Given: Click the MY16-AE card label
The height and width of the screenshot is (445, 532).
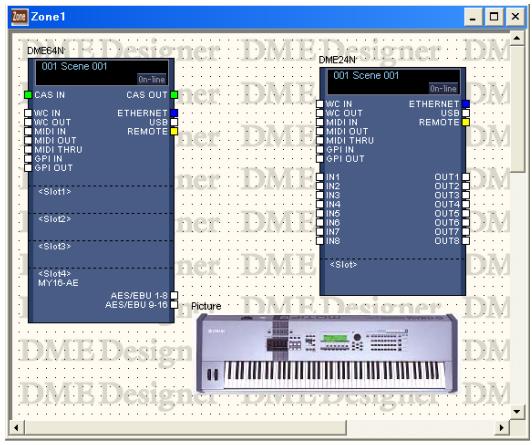Looking at the screenshot, I should click(58, 283).
